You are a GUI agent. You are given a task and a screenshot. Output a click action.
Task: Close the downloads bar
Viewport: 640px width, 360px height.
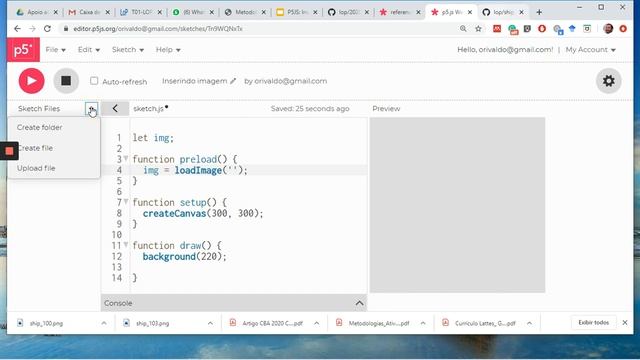(625, 322)
